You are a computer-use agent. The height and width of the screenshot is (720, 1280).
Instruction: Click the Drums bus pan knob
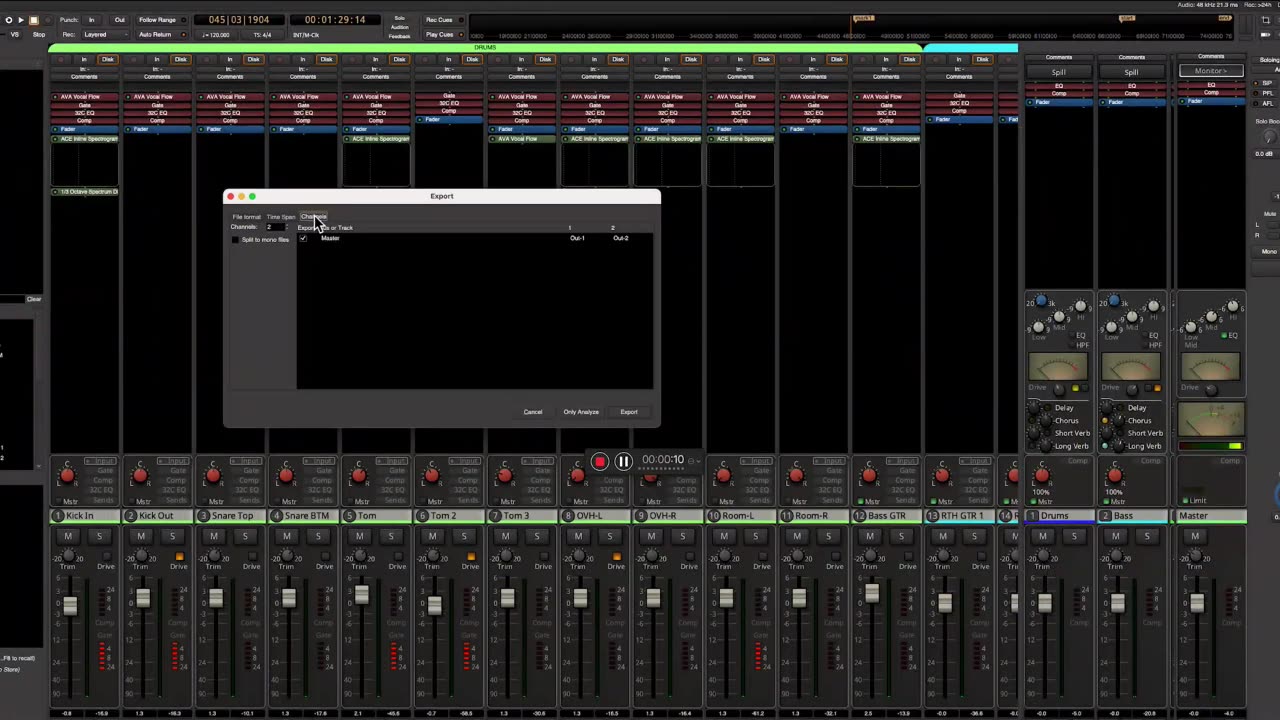click(x=1042, y=476)
